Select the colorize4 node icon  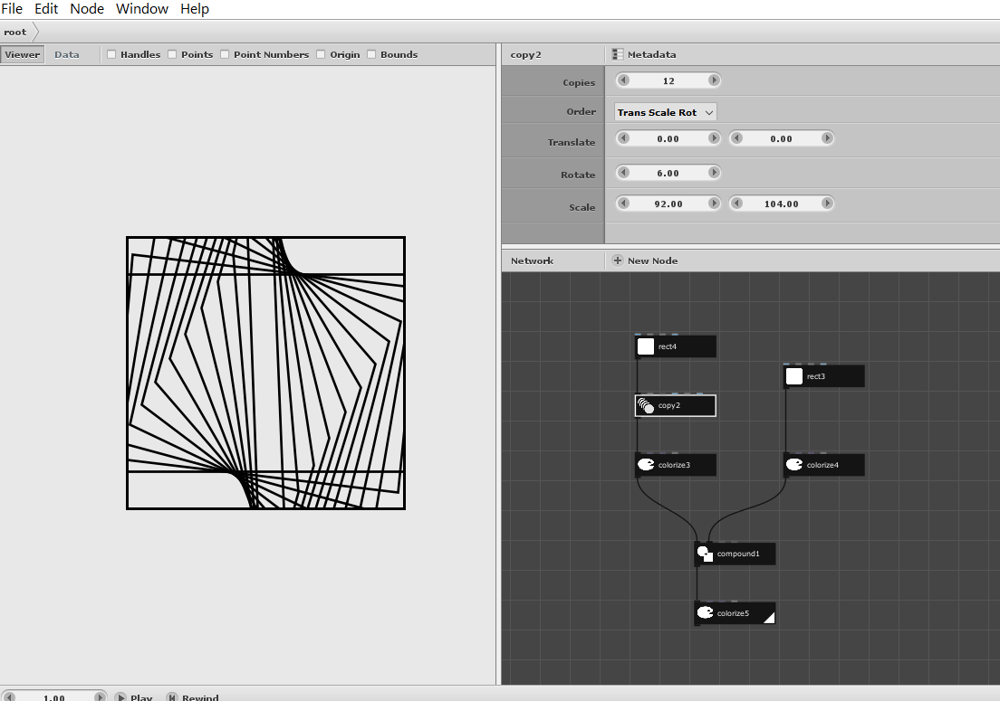click(x=794, y=465)
